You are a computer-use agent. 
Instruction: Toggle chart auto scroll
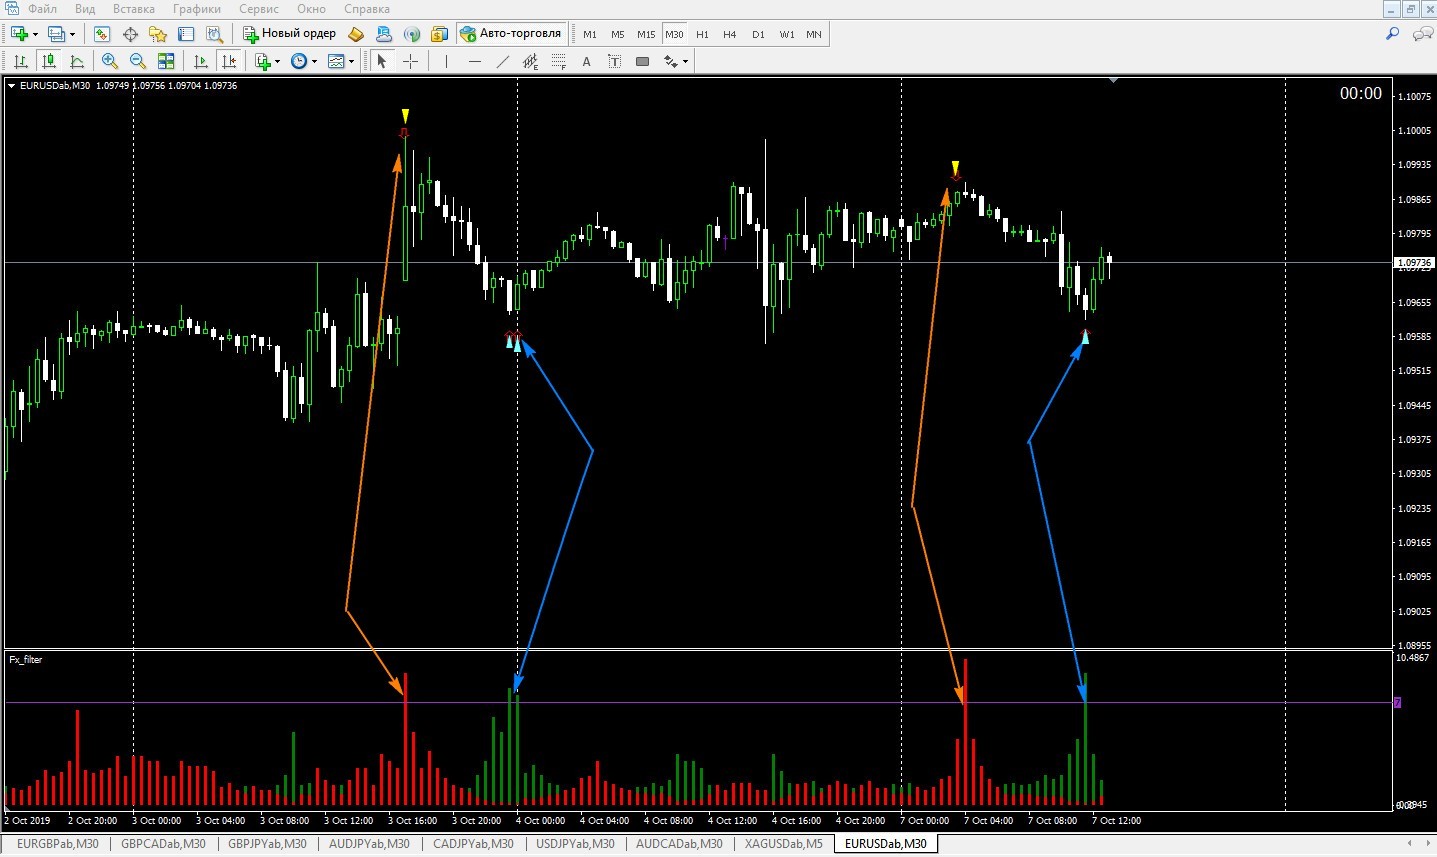201,61
